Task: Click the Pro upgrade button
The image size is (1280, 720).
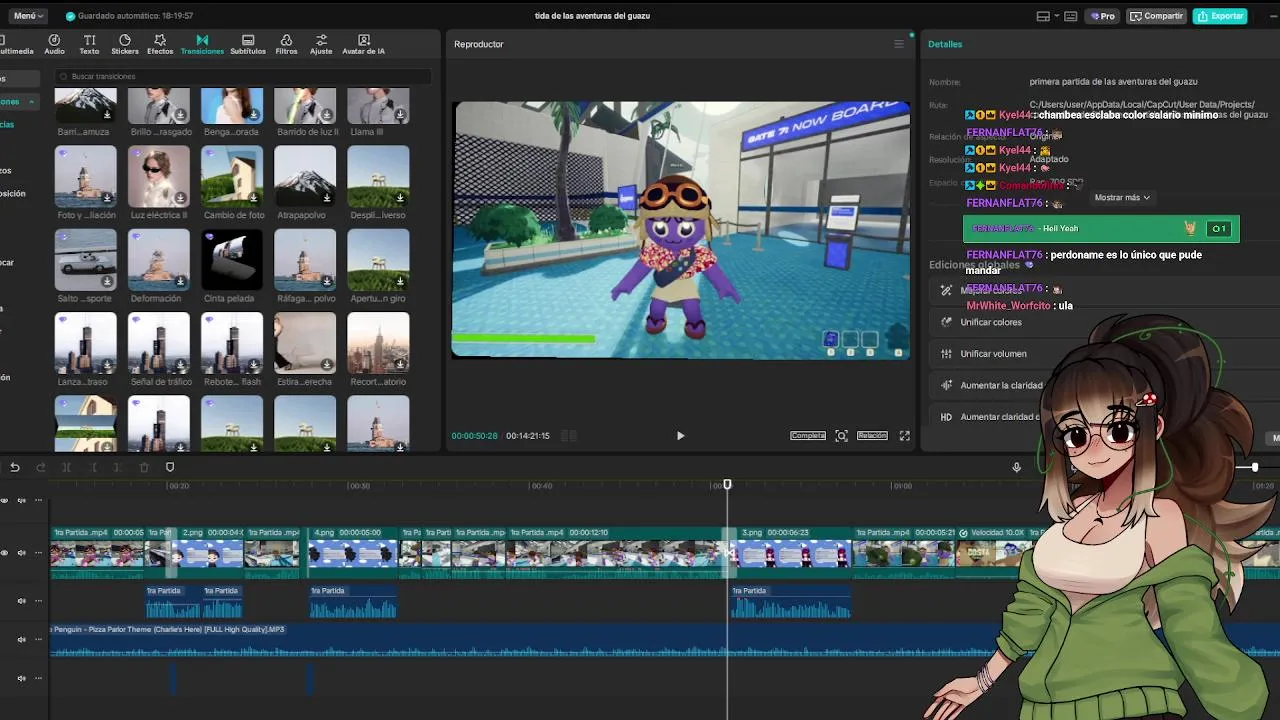Action: [1104, 16]
